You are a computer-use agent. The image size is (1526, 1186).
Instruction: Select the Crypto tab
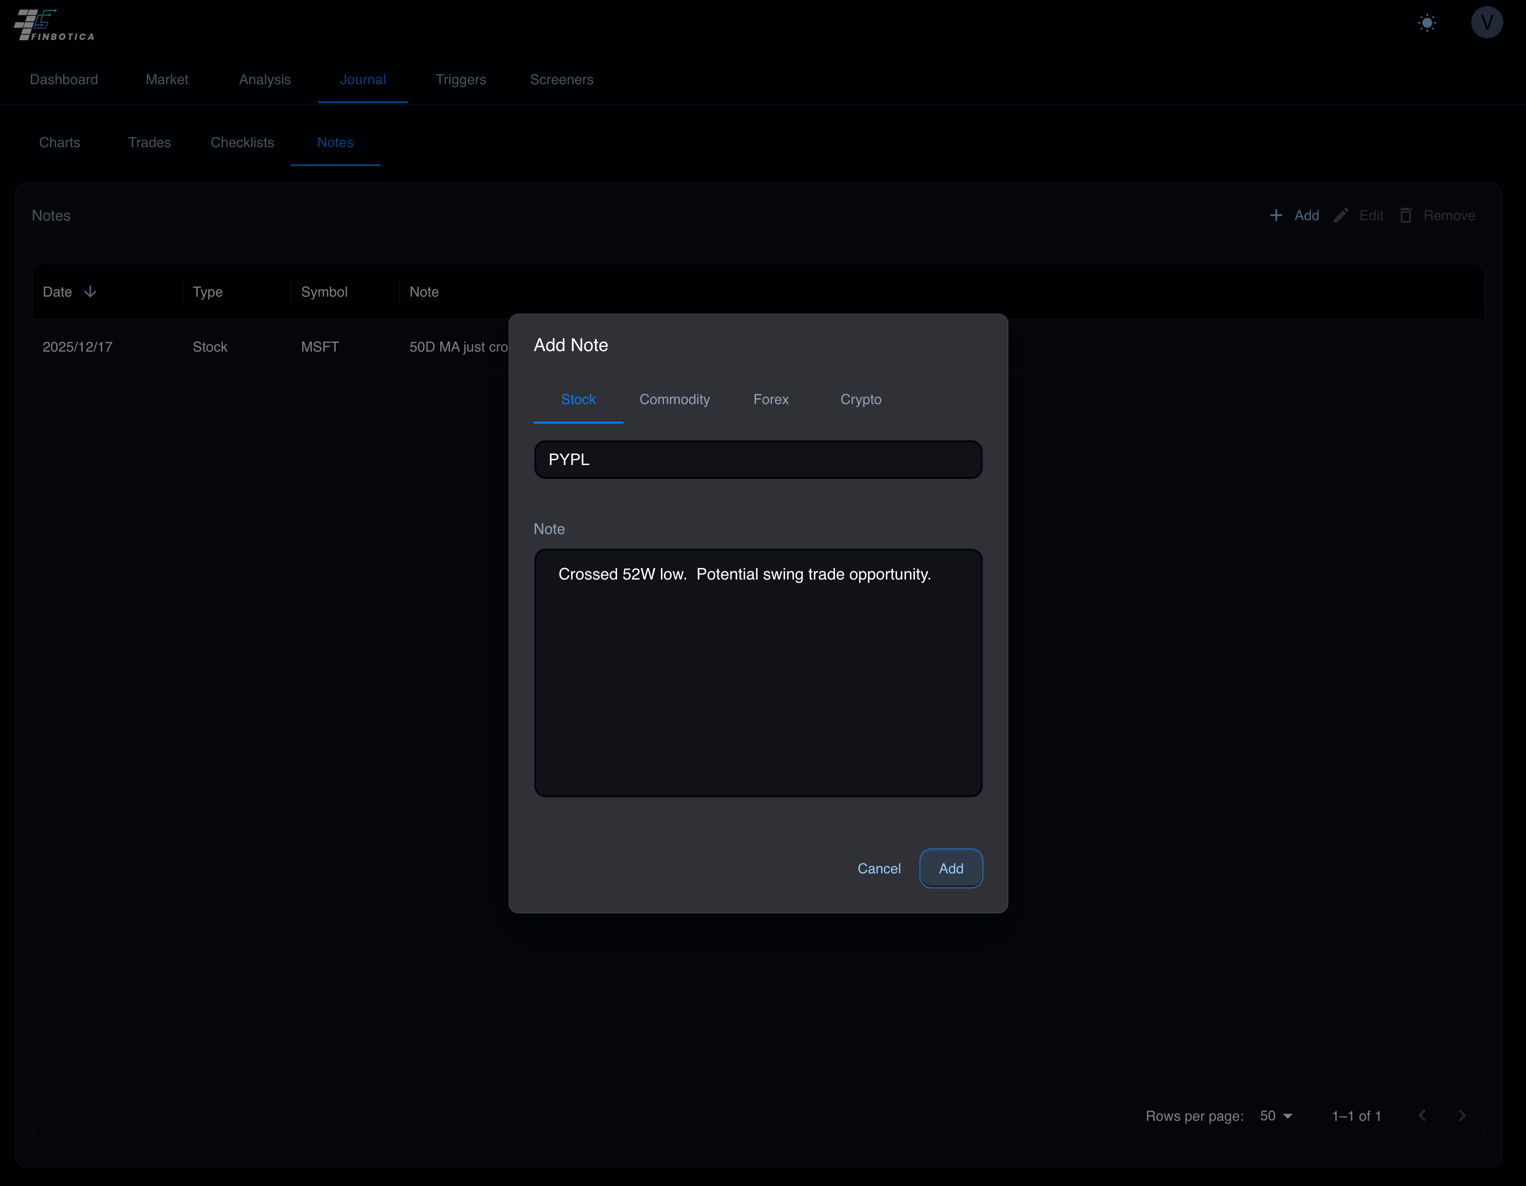860,400
